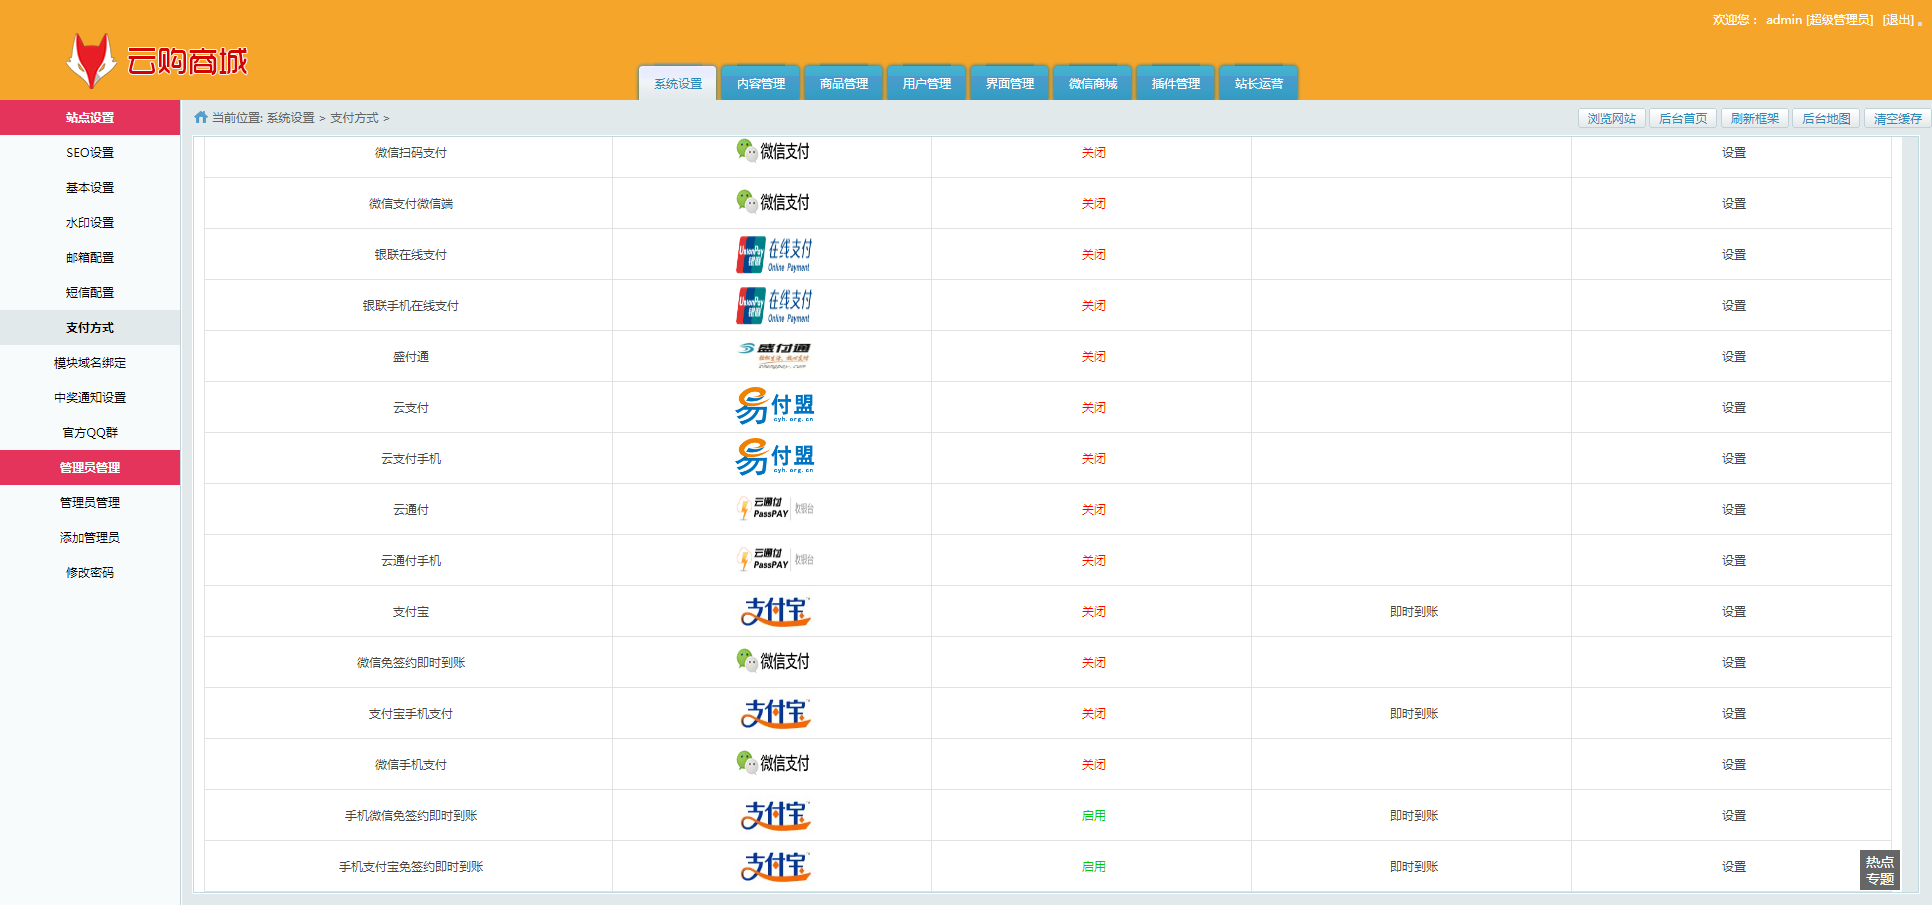
Task: Click the PassPAY logo in 云通付 row
Action: (x=774, y=509)
